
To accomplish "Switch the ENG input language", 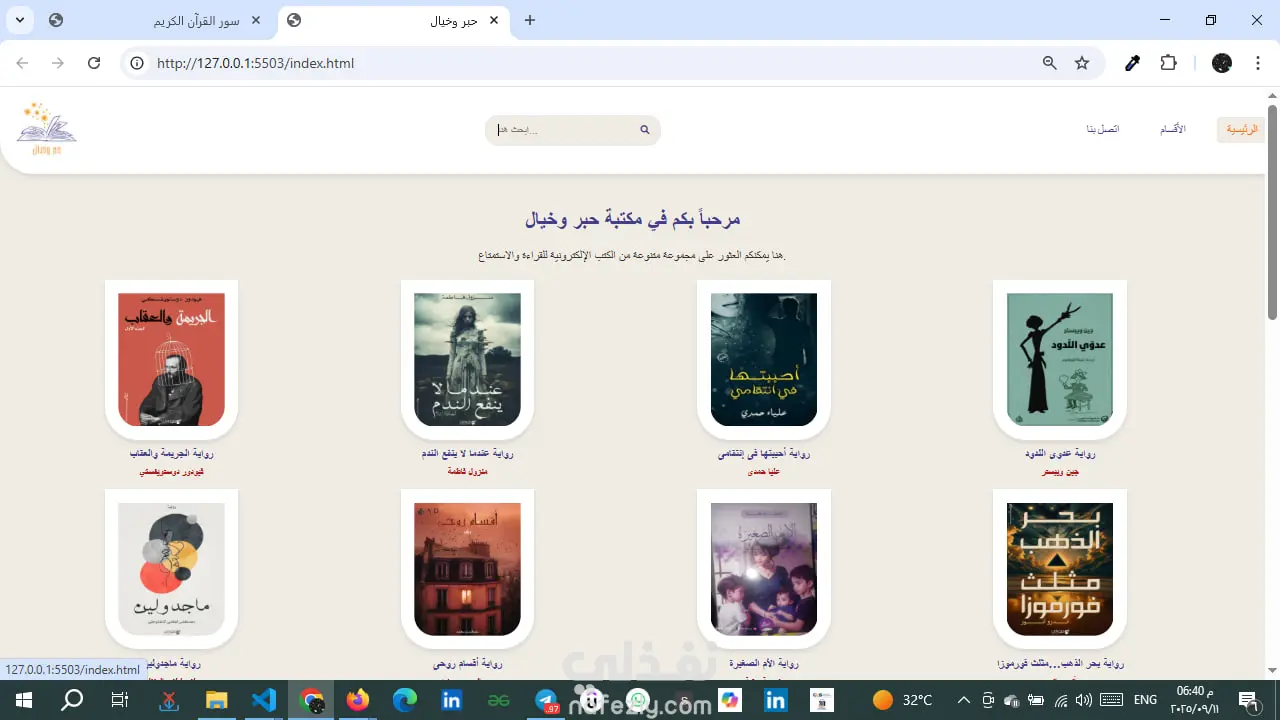I will pyautogui.click(x=1146, y=700).
